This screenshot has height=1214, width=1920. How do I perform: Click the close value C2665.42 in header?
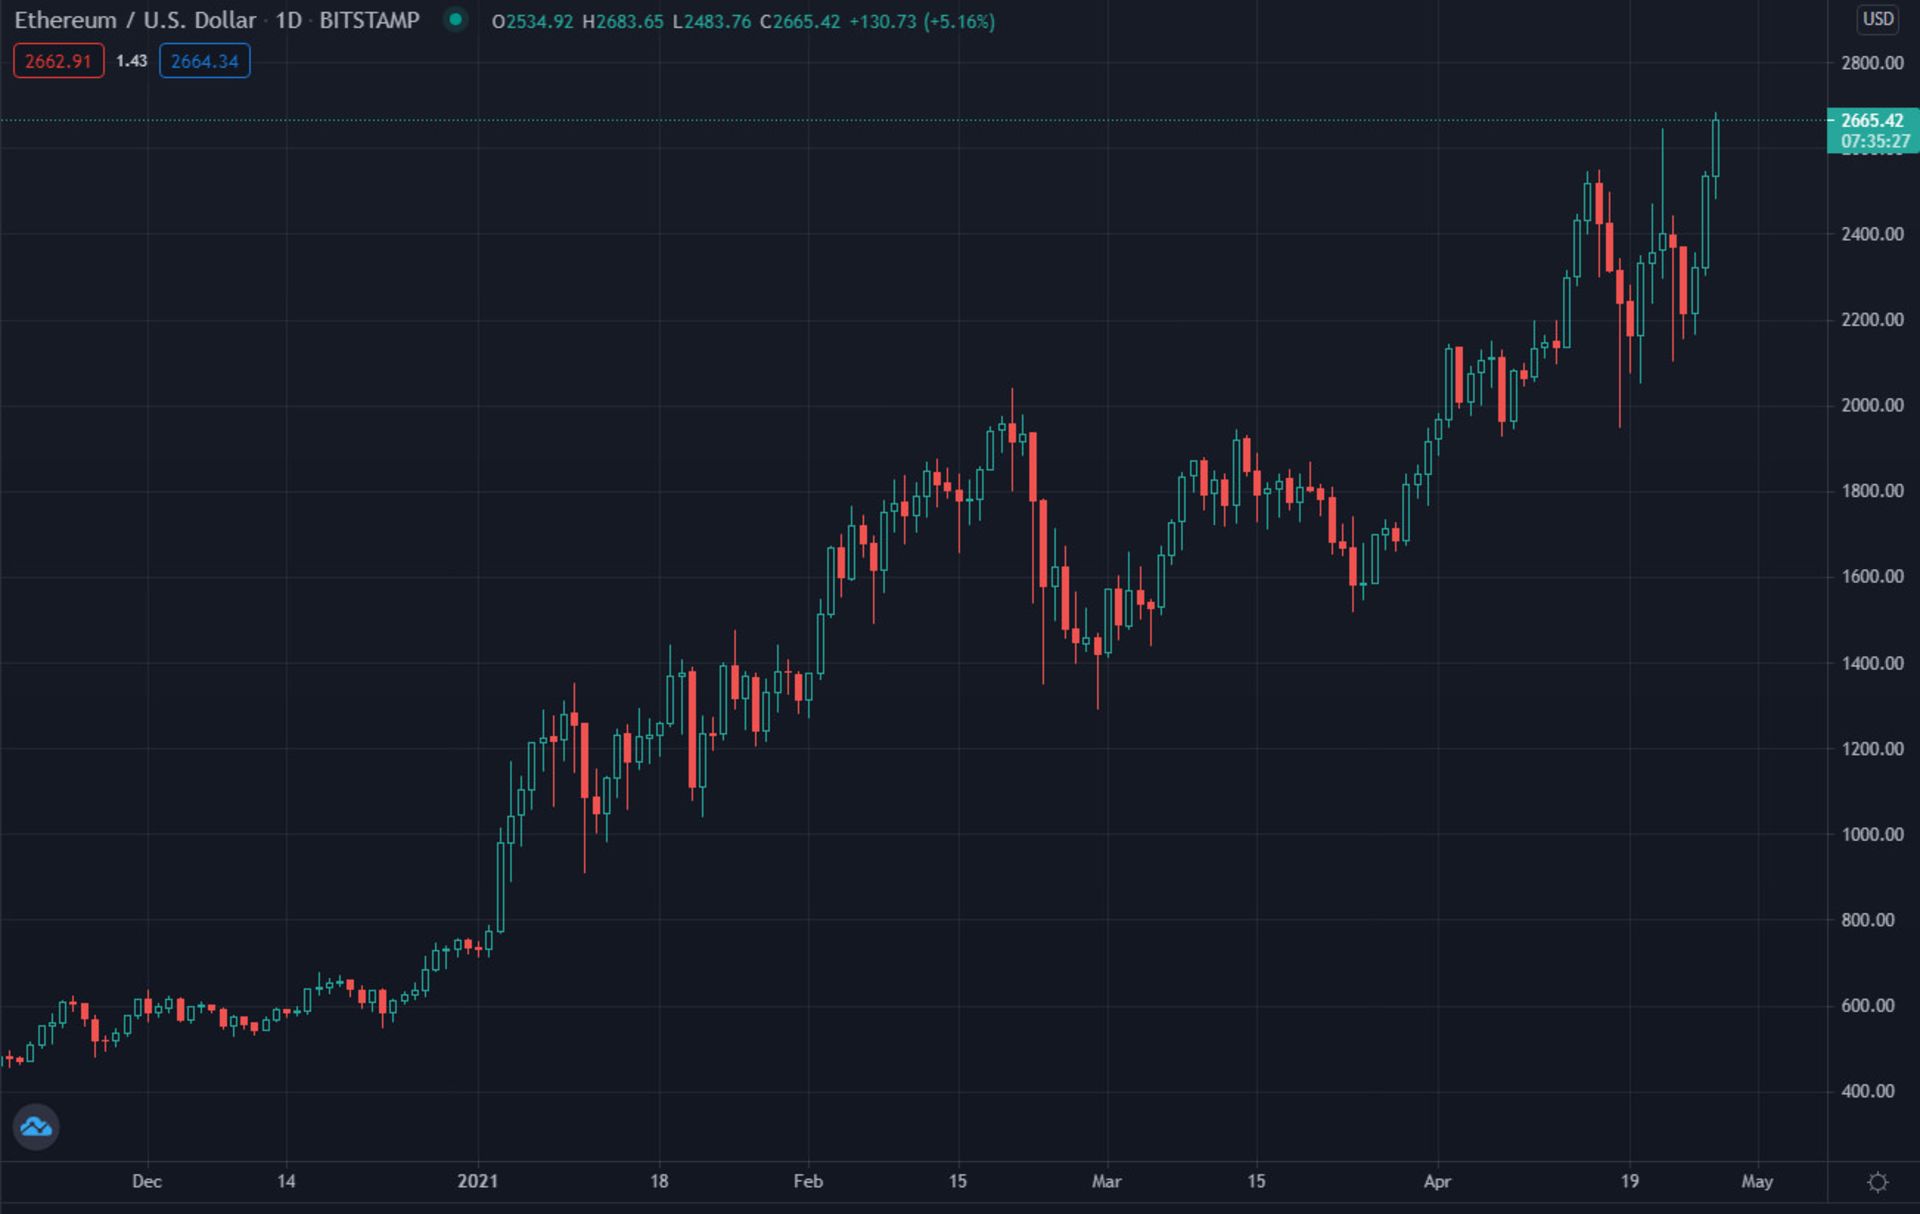tap(799, 22)
